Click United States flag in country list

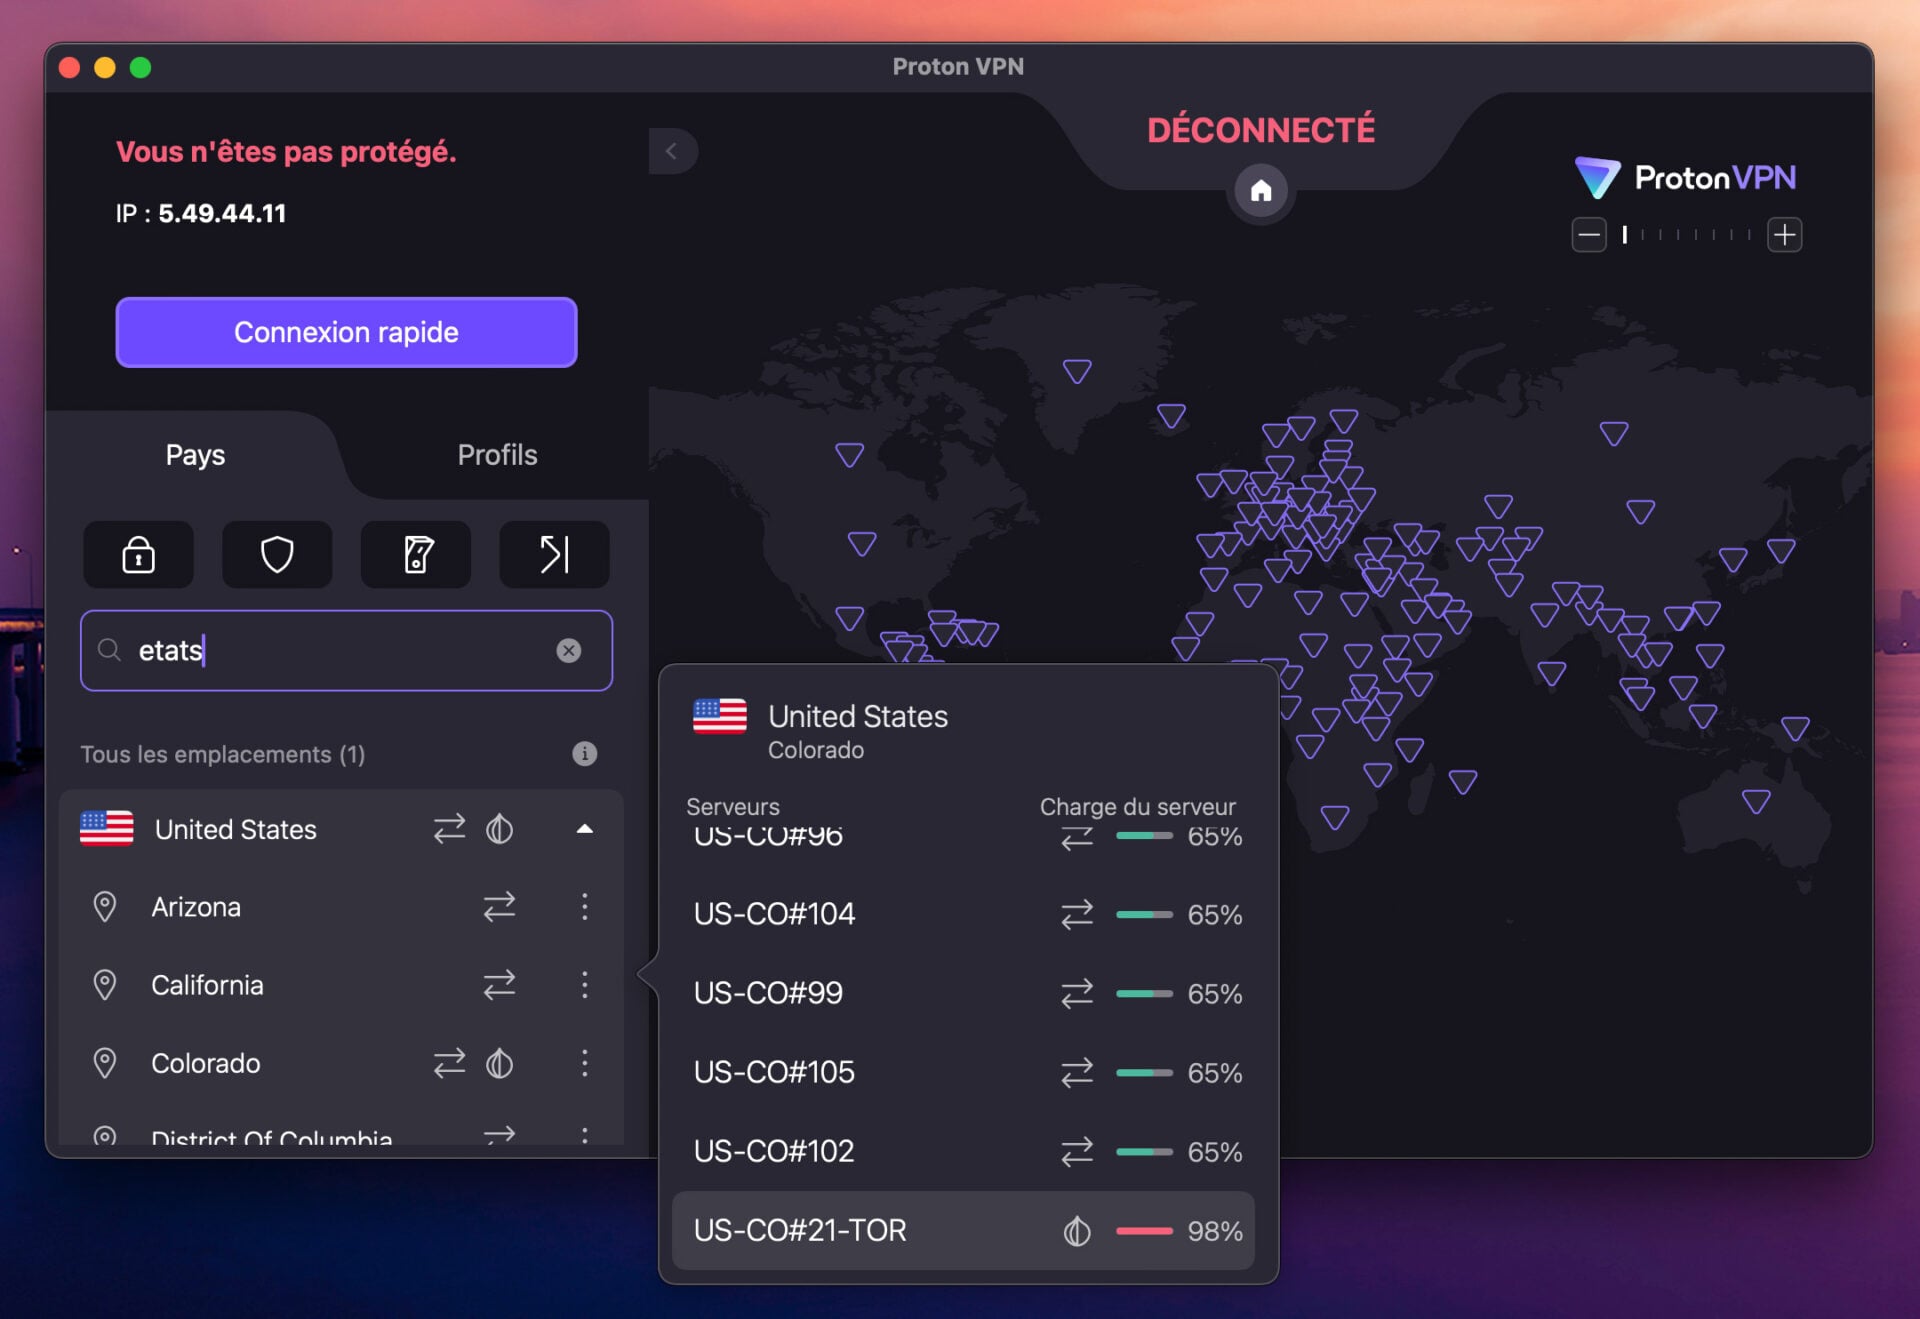click(107, 828)
